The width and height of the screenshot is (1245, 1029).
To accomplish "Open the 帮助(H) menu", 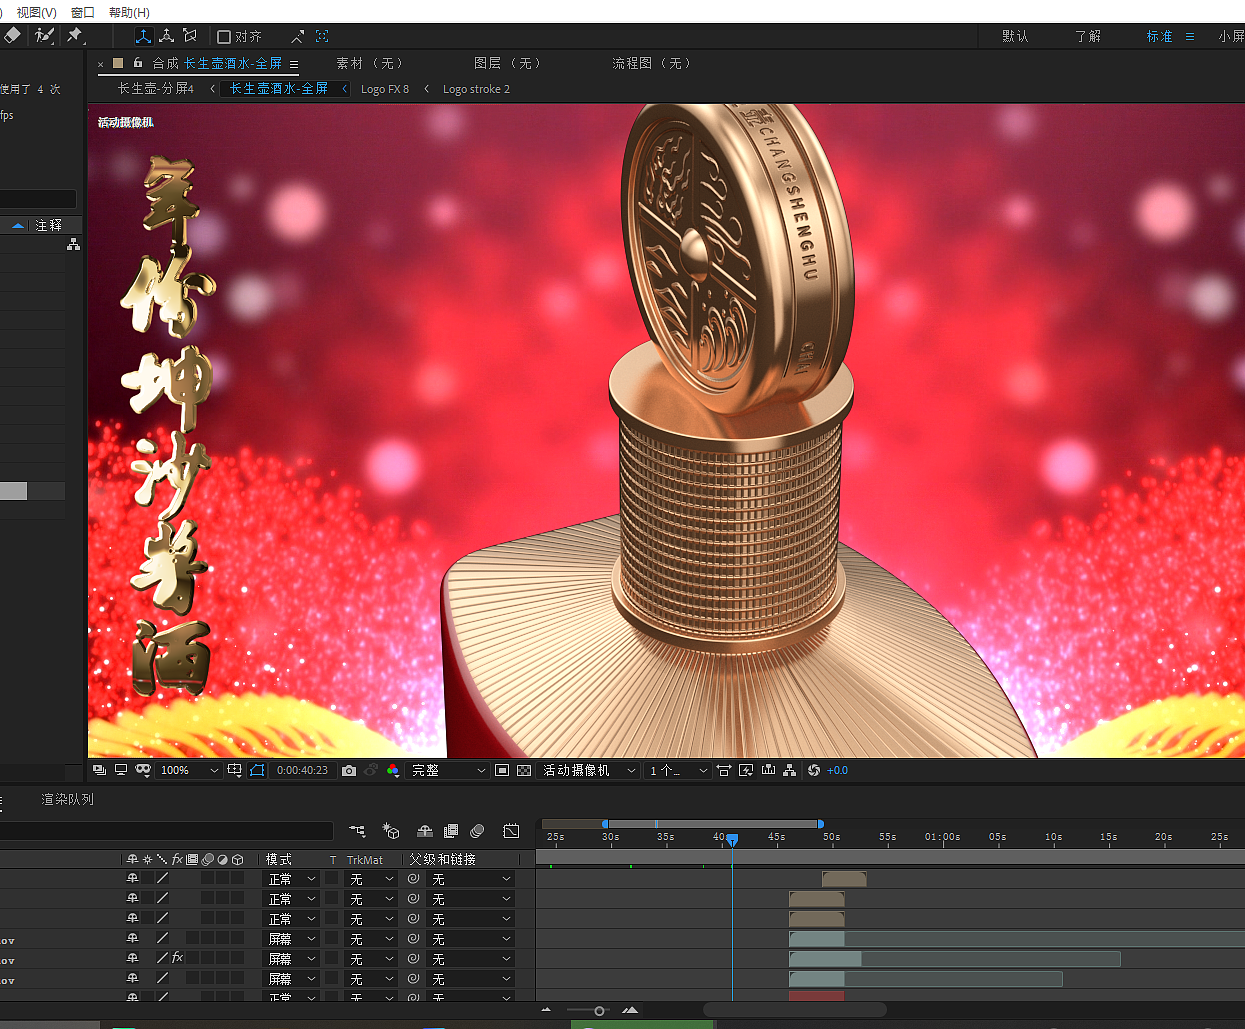I will (x=129, y=12).
